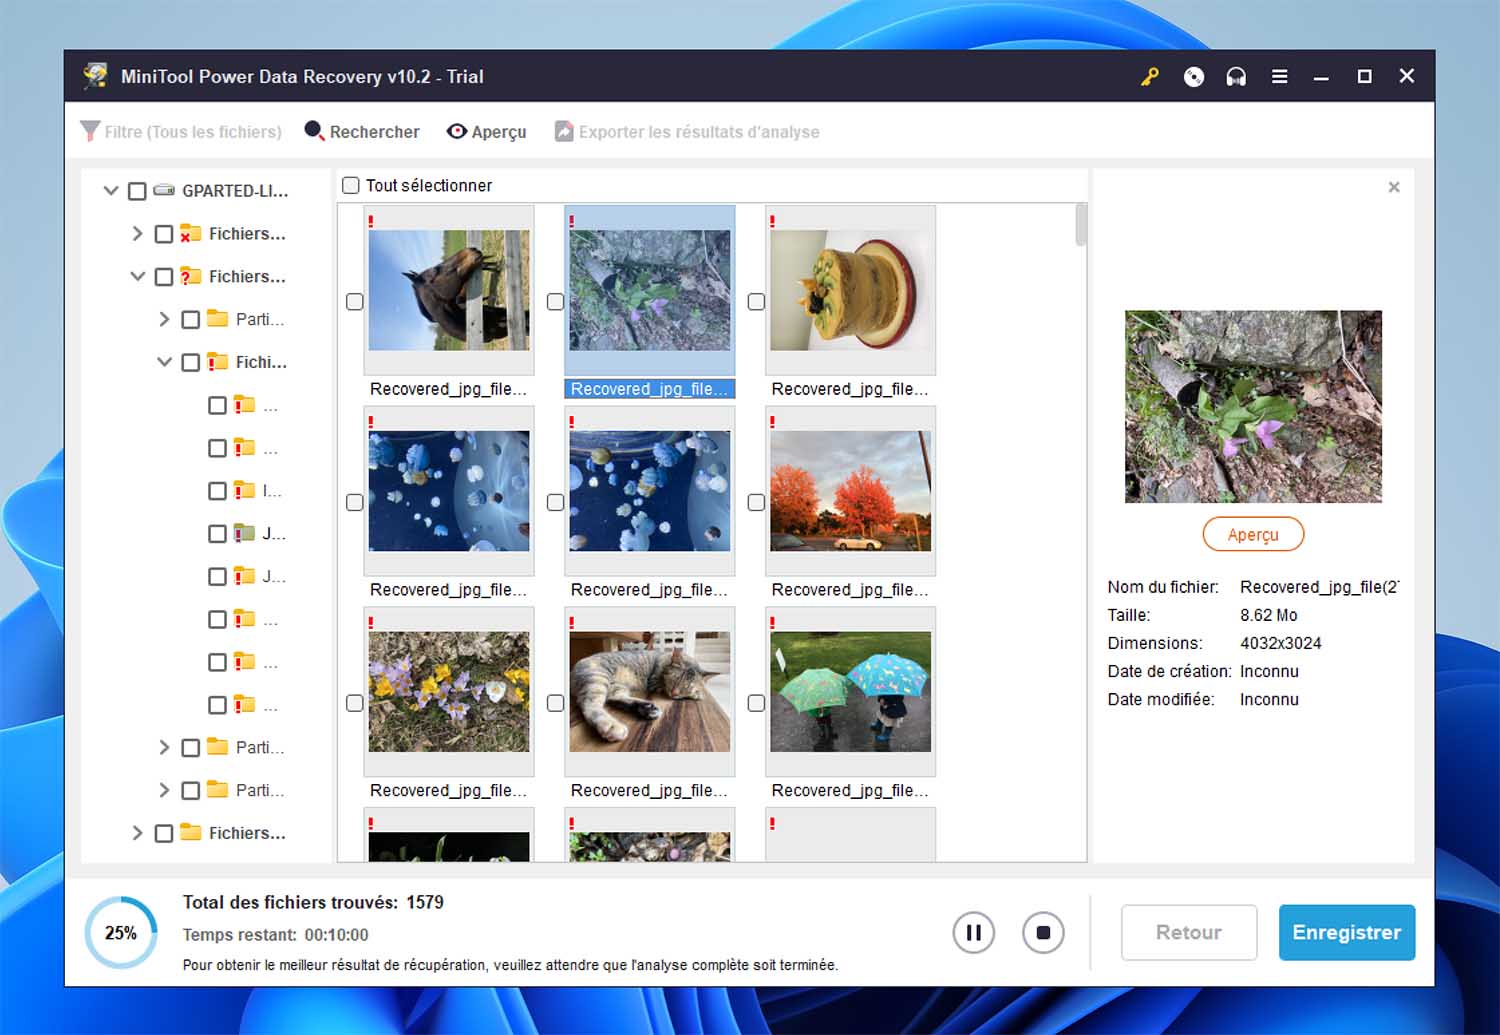The width and height of the screenshot is (1500, 1035).
Task: Open the hamburger menu in title bar
Action: click(1279, 77)
